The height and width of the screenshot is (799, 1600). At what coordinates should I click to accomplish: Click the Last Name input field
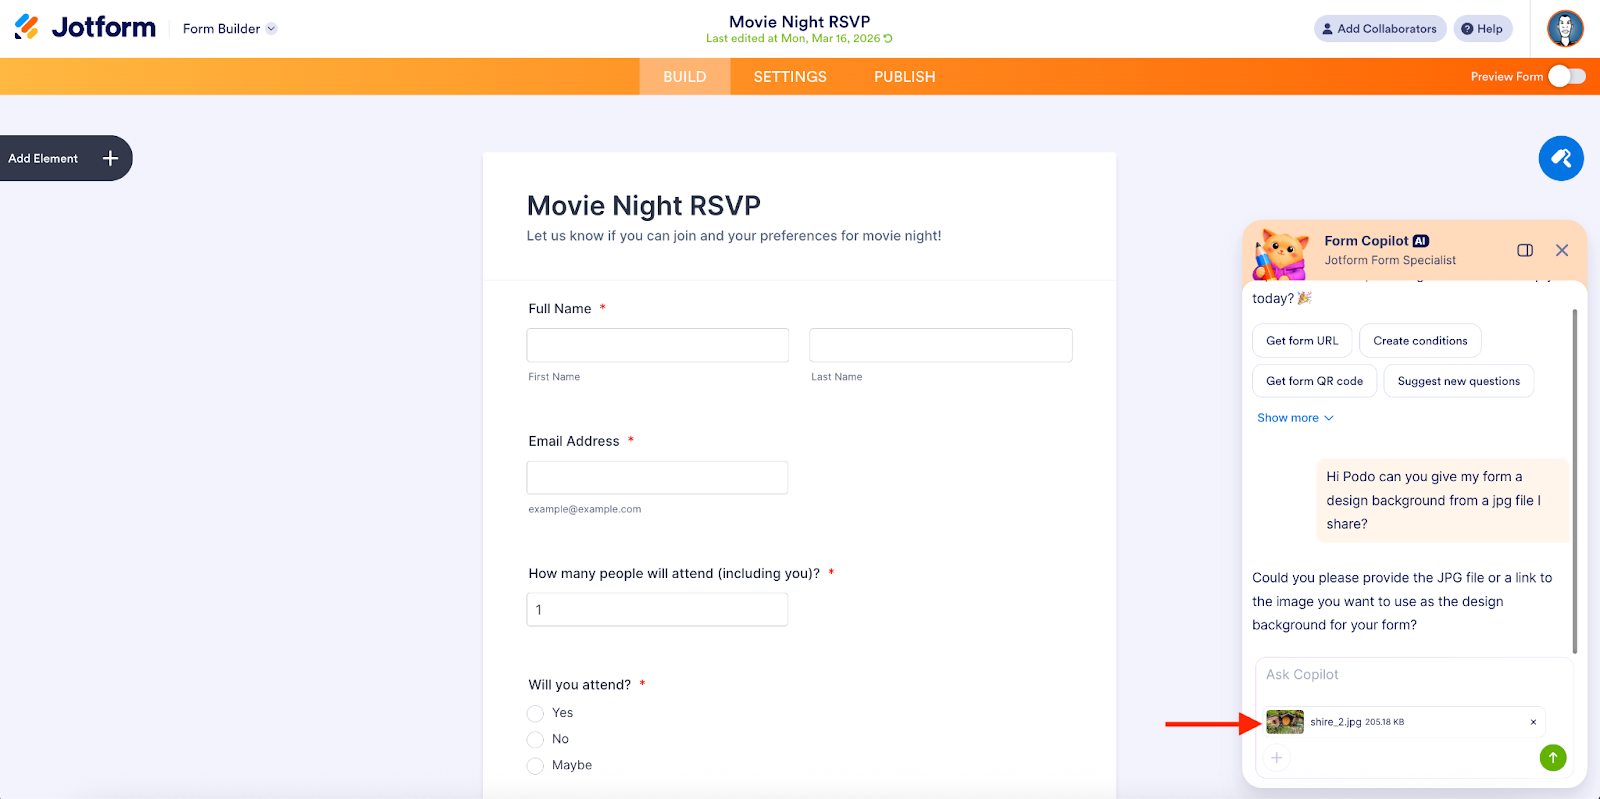(941, 345)
